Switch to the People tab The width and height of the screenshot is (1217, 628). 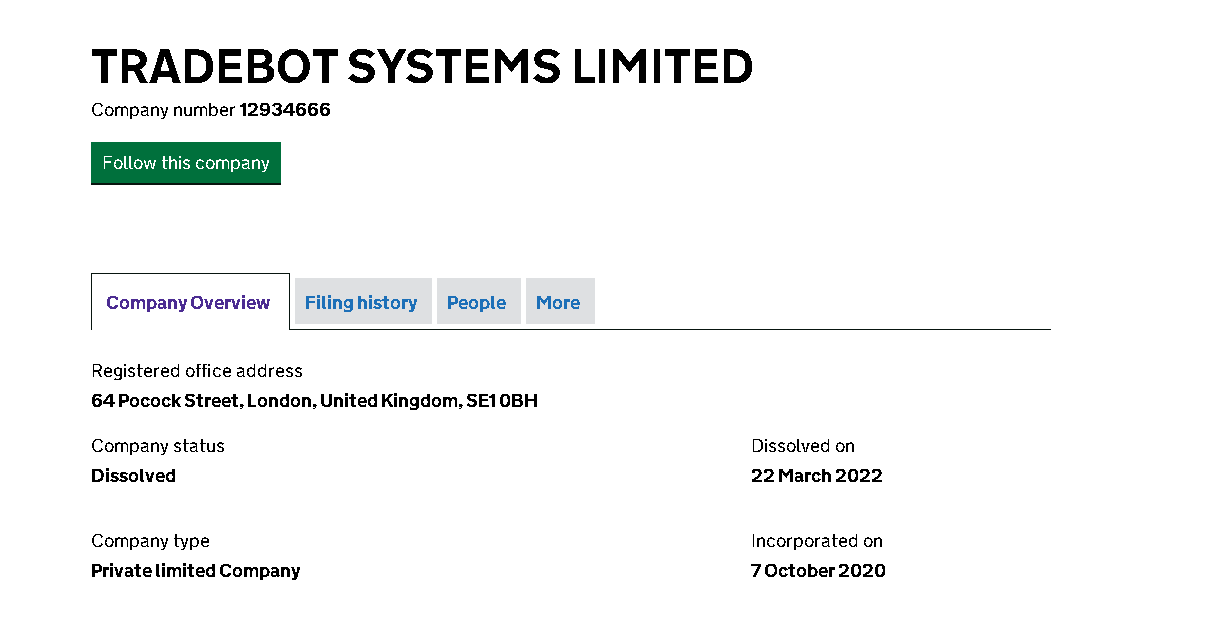(x=476, y=302)
